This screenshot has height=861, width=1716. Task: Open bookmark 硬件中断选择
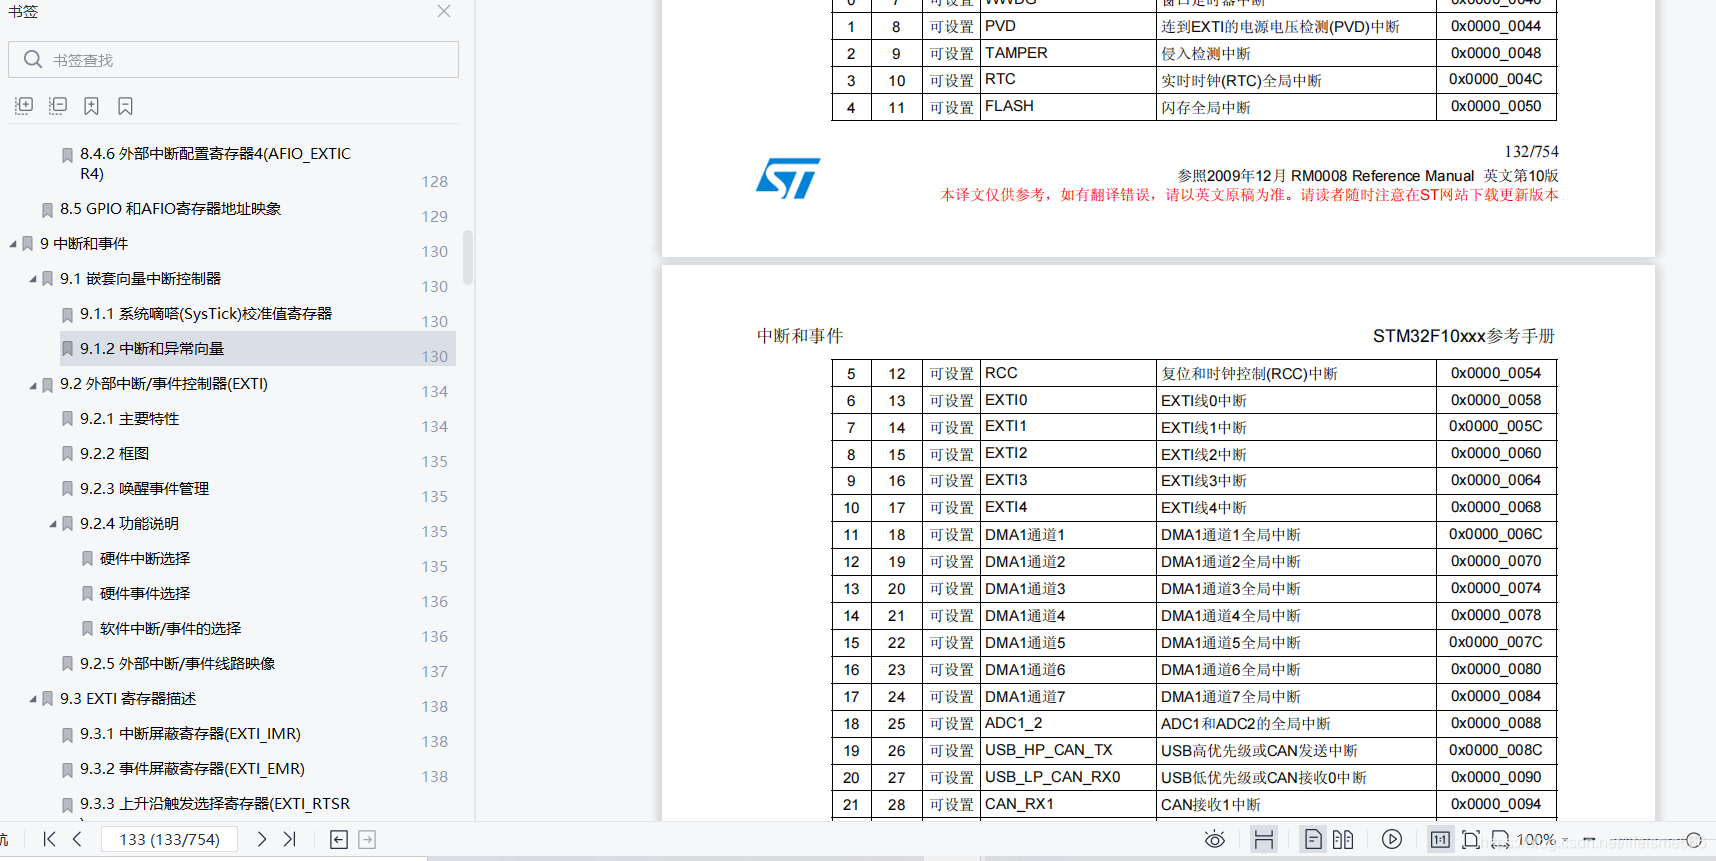click(145, 559)
